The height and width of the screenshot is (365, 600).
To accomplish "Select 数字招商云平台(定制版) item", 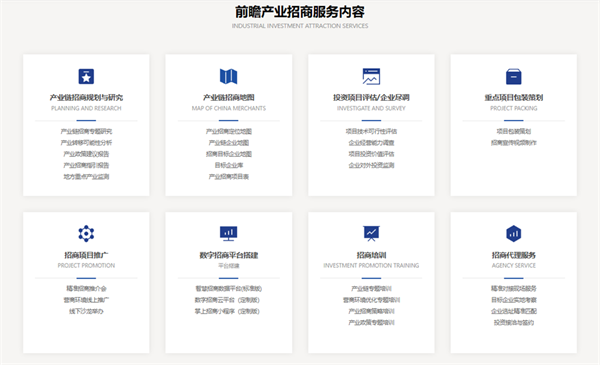I will click(x=227, y=300).
